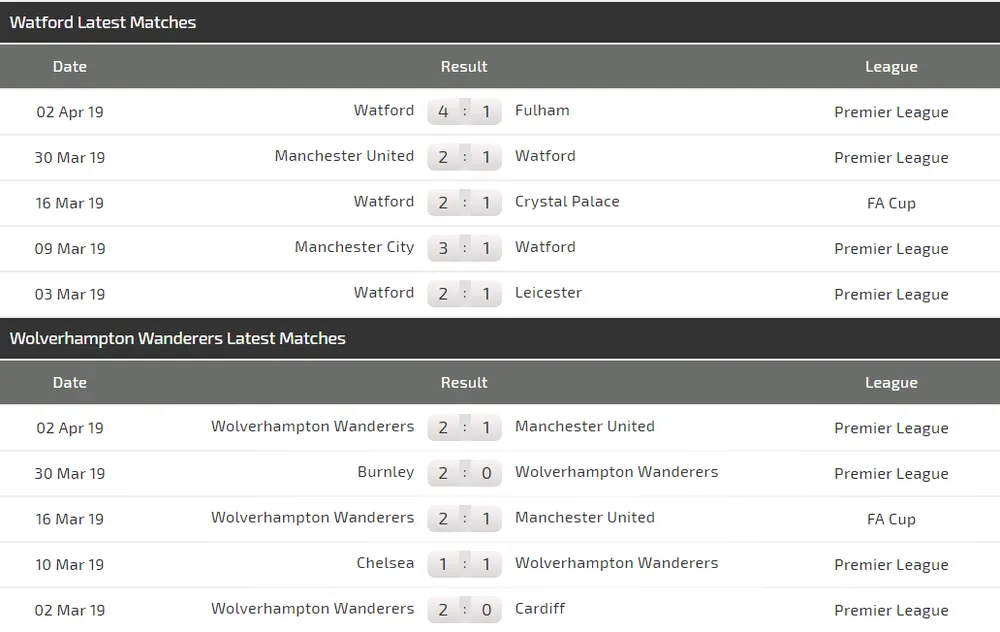
Task: Click Crystal Palace in FA Cup row
Action: 567,202
